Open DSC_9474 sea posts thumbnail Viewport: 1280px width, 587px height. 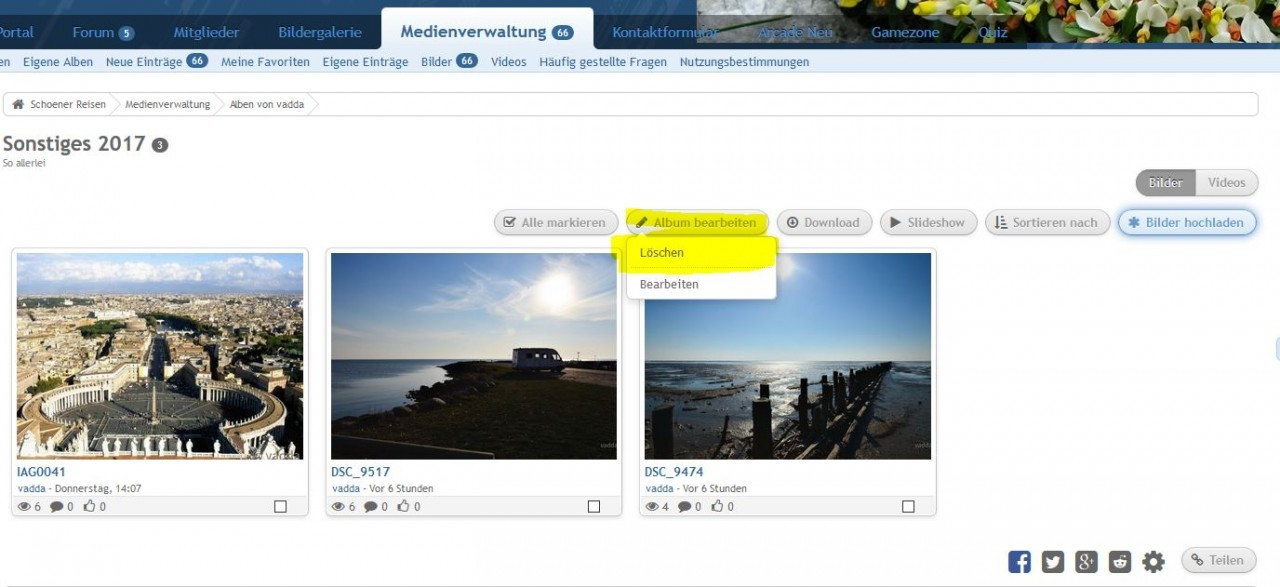coord(788,356)
